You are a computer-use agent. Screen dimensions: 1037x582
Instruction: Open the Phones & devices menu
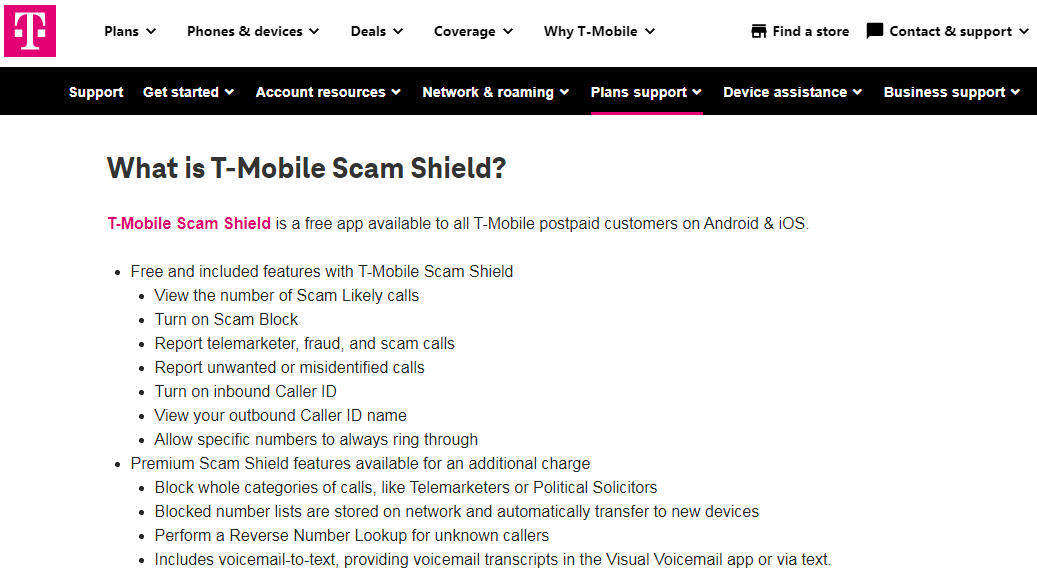pyautogui.click(x=252, y=31)
